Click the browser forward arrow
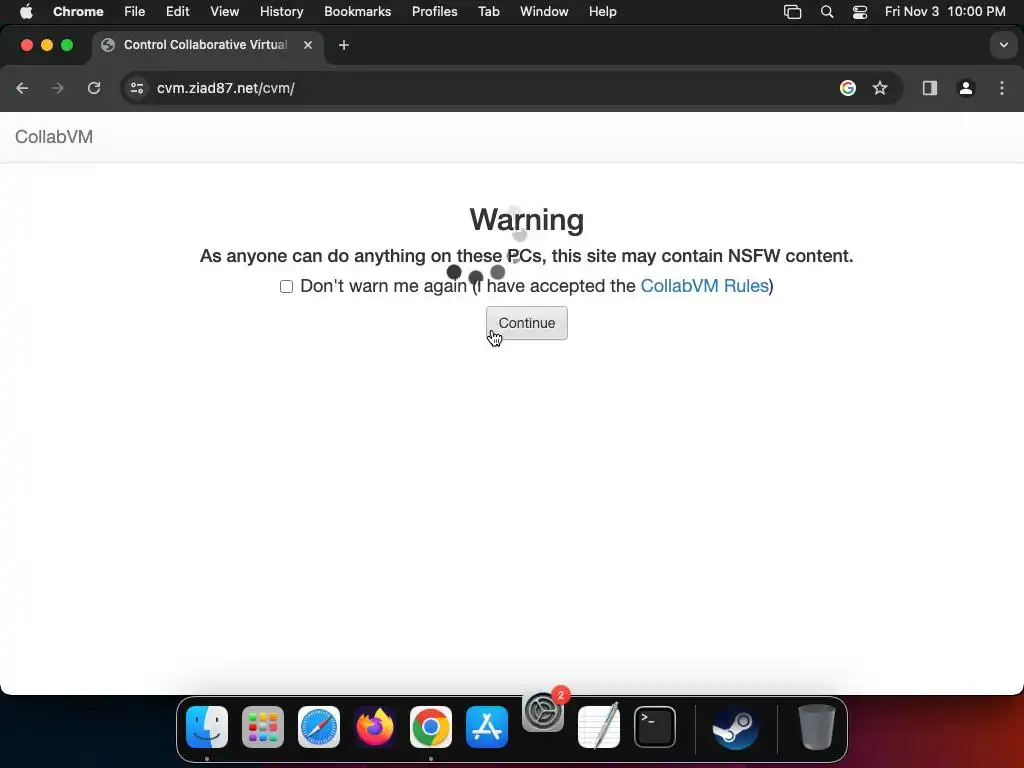The height and width of the screenshot is (768, 1024). 57,88
